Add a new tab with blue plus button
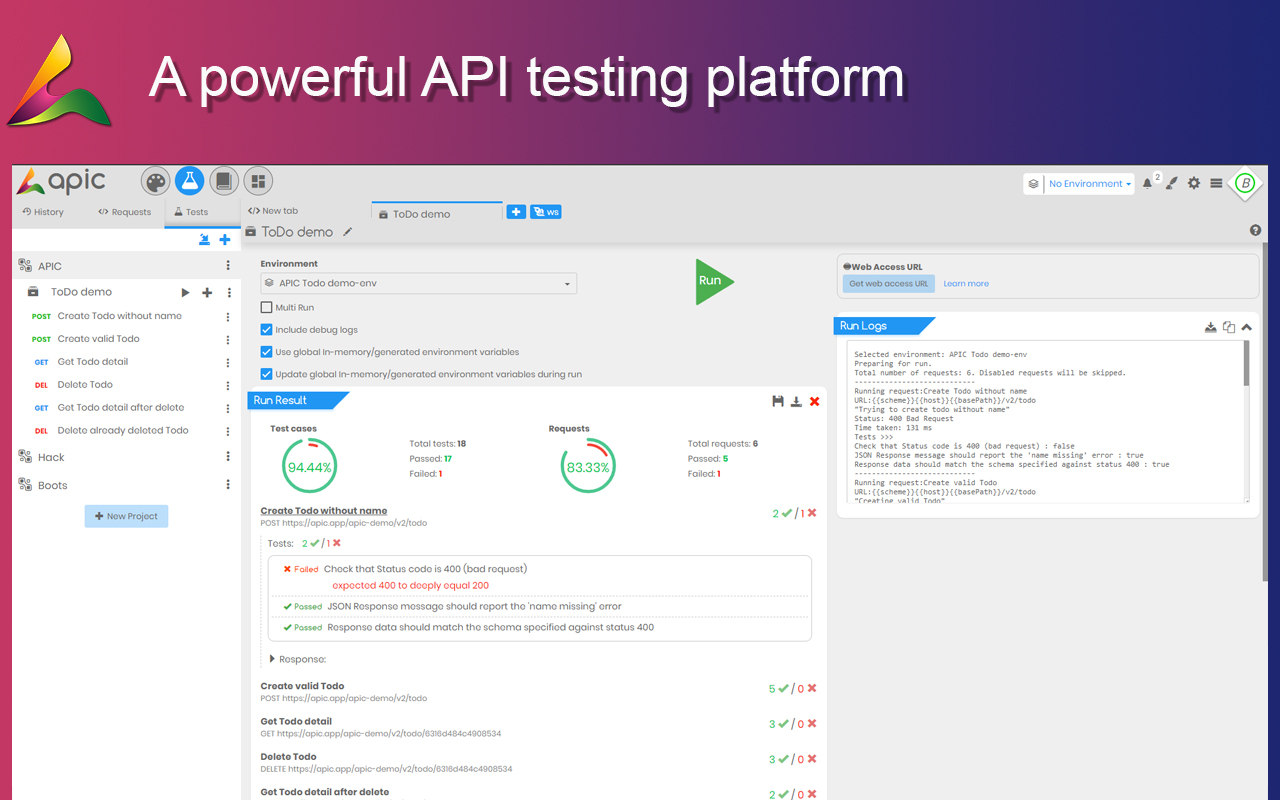This screenshot has width=1280, height=800. tap(516, 212)
